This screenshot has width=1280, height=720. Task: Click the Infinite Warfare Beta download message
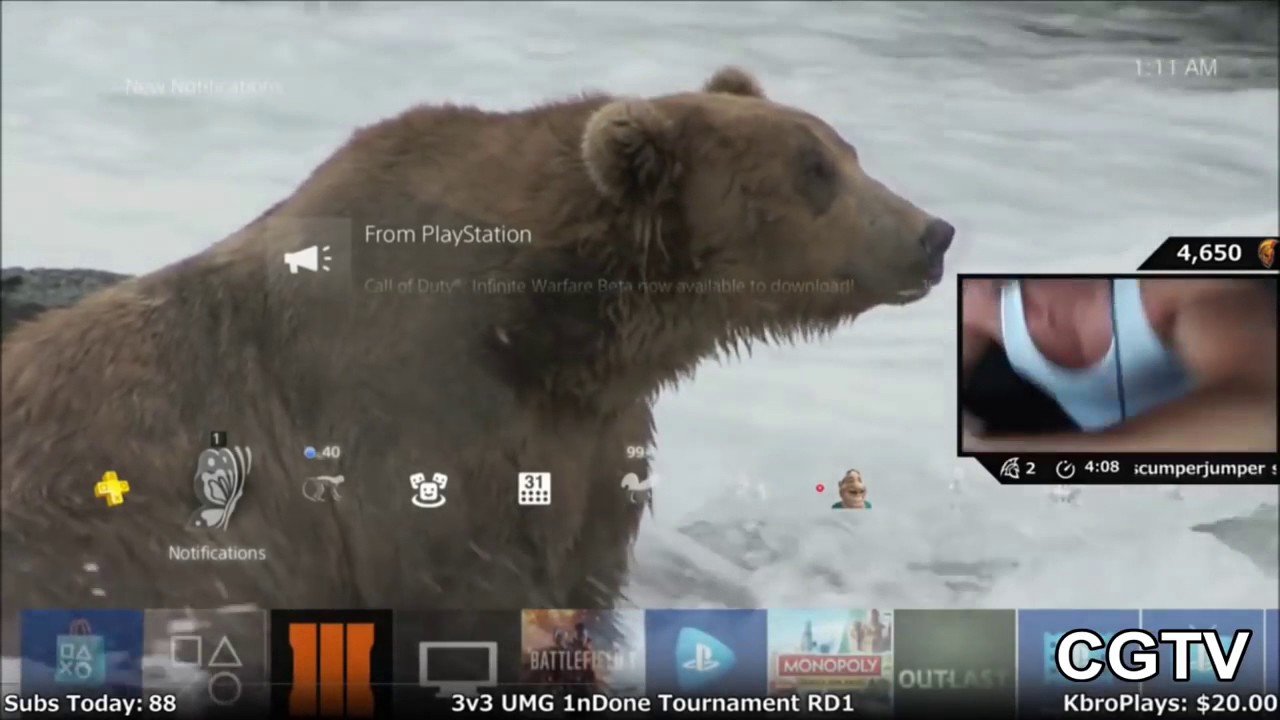tap(608, 286)
